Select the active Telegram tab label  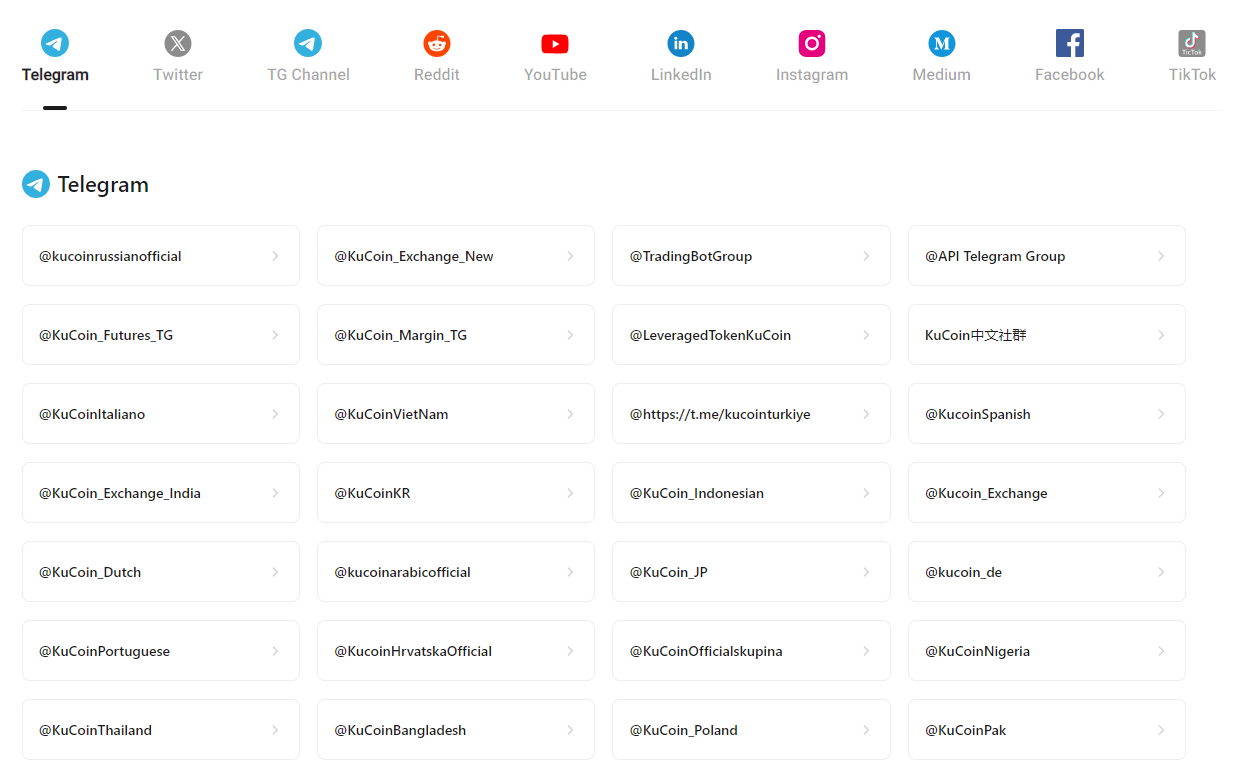click(x=55, y=75)
